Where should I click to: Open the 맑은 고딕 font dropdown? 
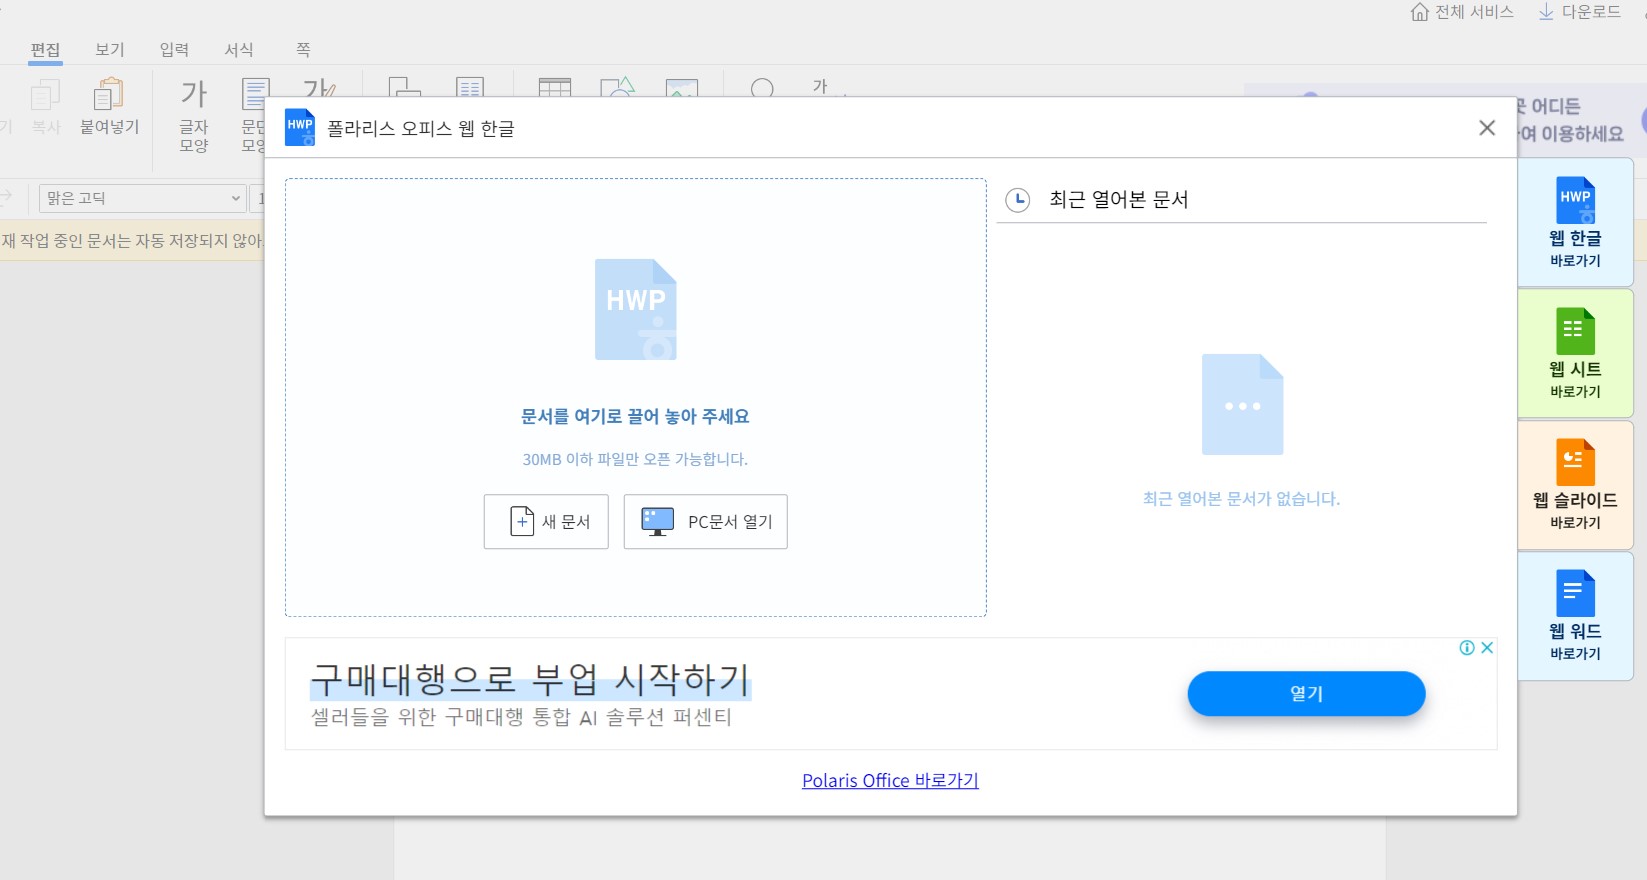[x=142, y=198]
